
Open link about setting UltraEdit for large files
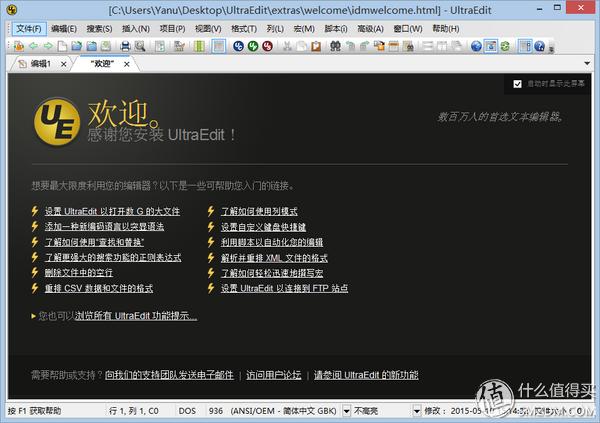coord(112,211)
